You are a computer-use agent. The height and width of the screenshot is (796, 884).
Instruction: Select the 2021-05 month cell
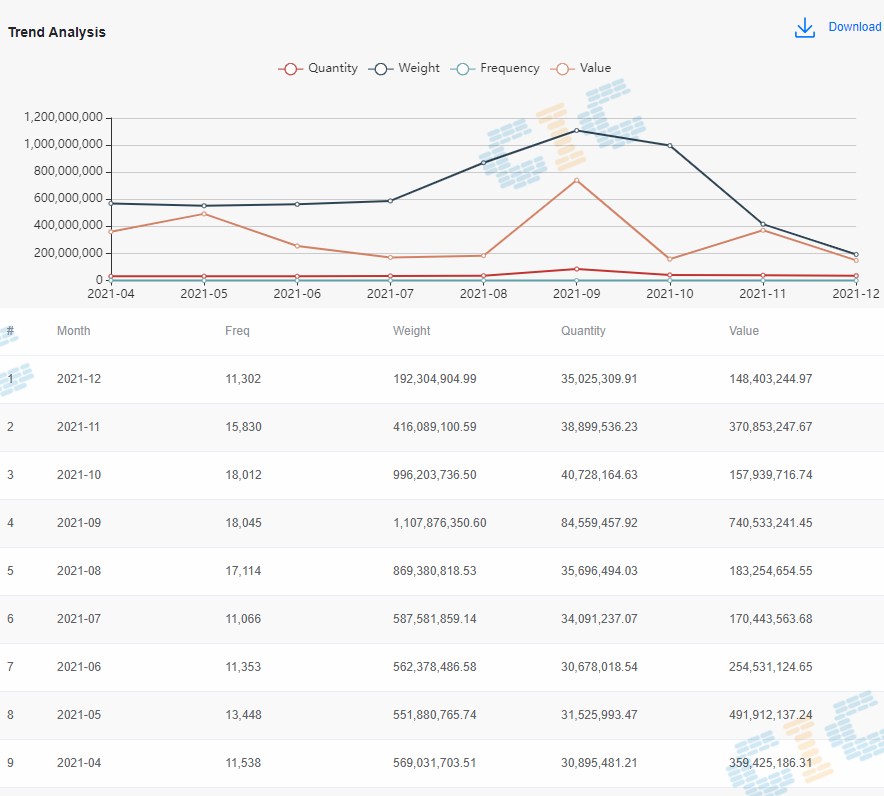79,715
